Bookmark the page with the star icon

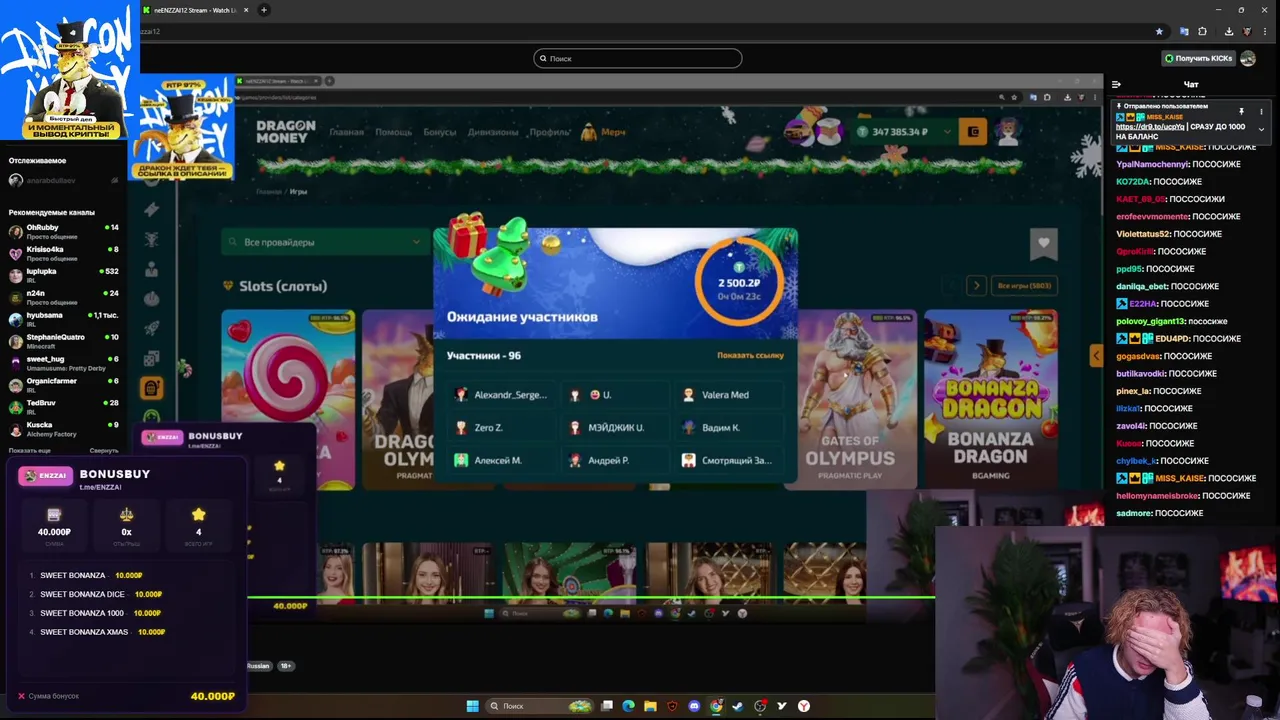(x=1159, y=31)
